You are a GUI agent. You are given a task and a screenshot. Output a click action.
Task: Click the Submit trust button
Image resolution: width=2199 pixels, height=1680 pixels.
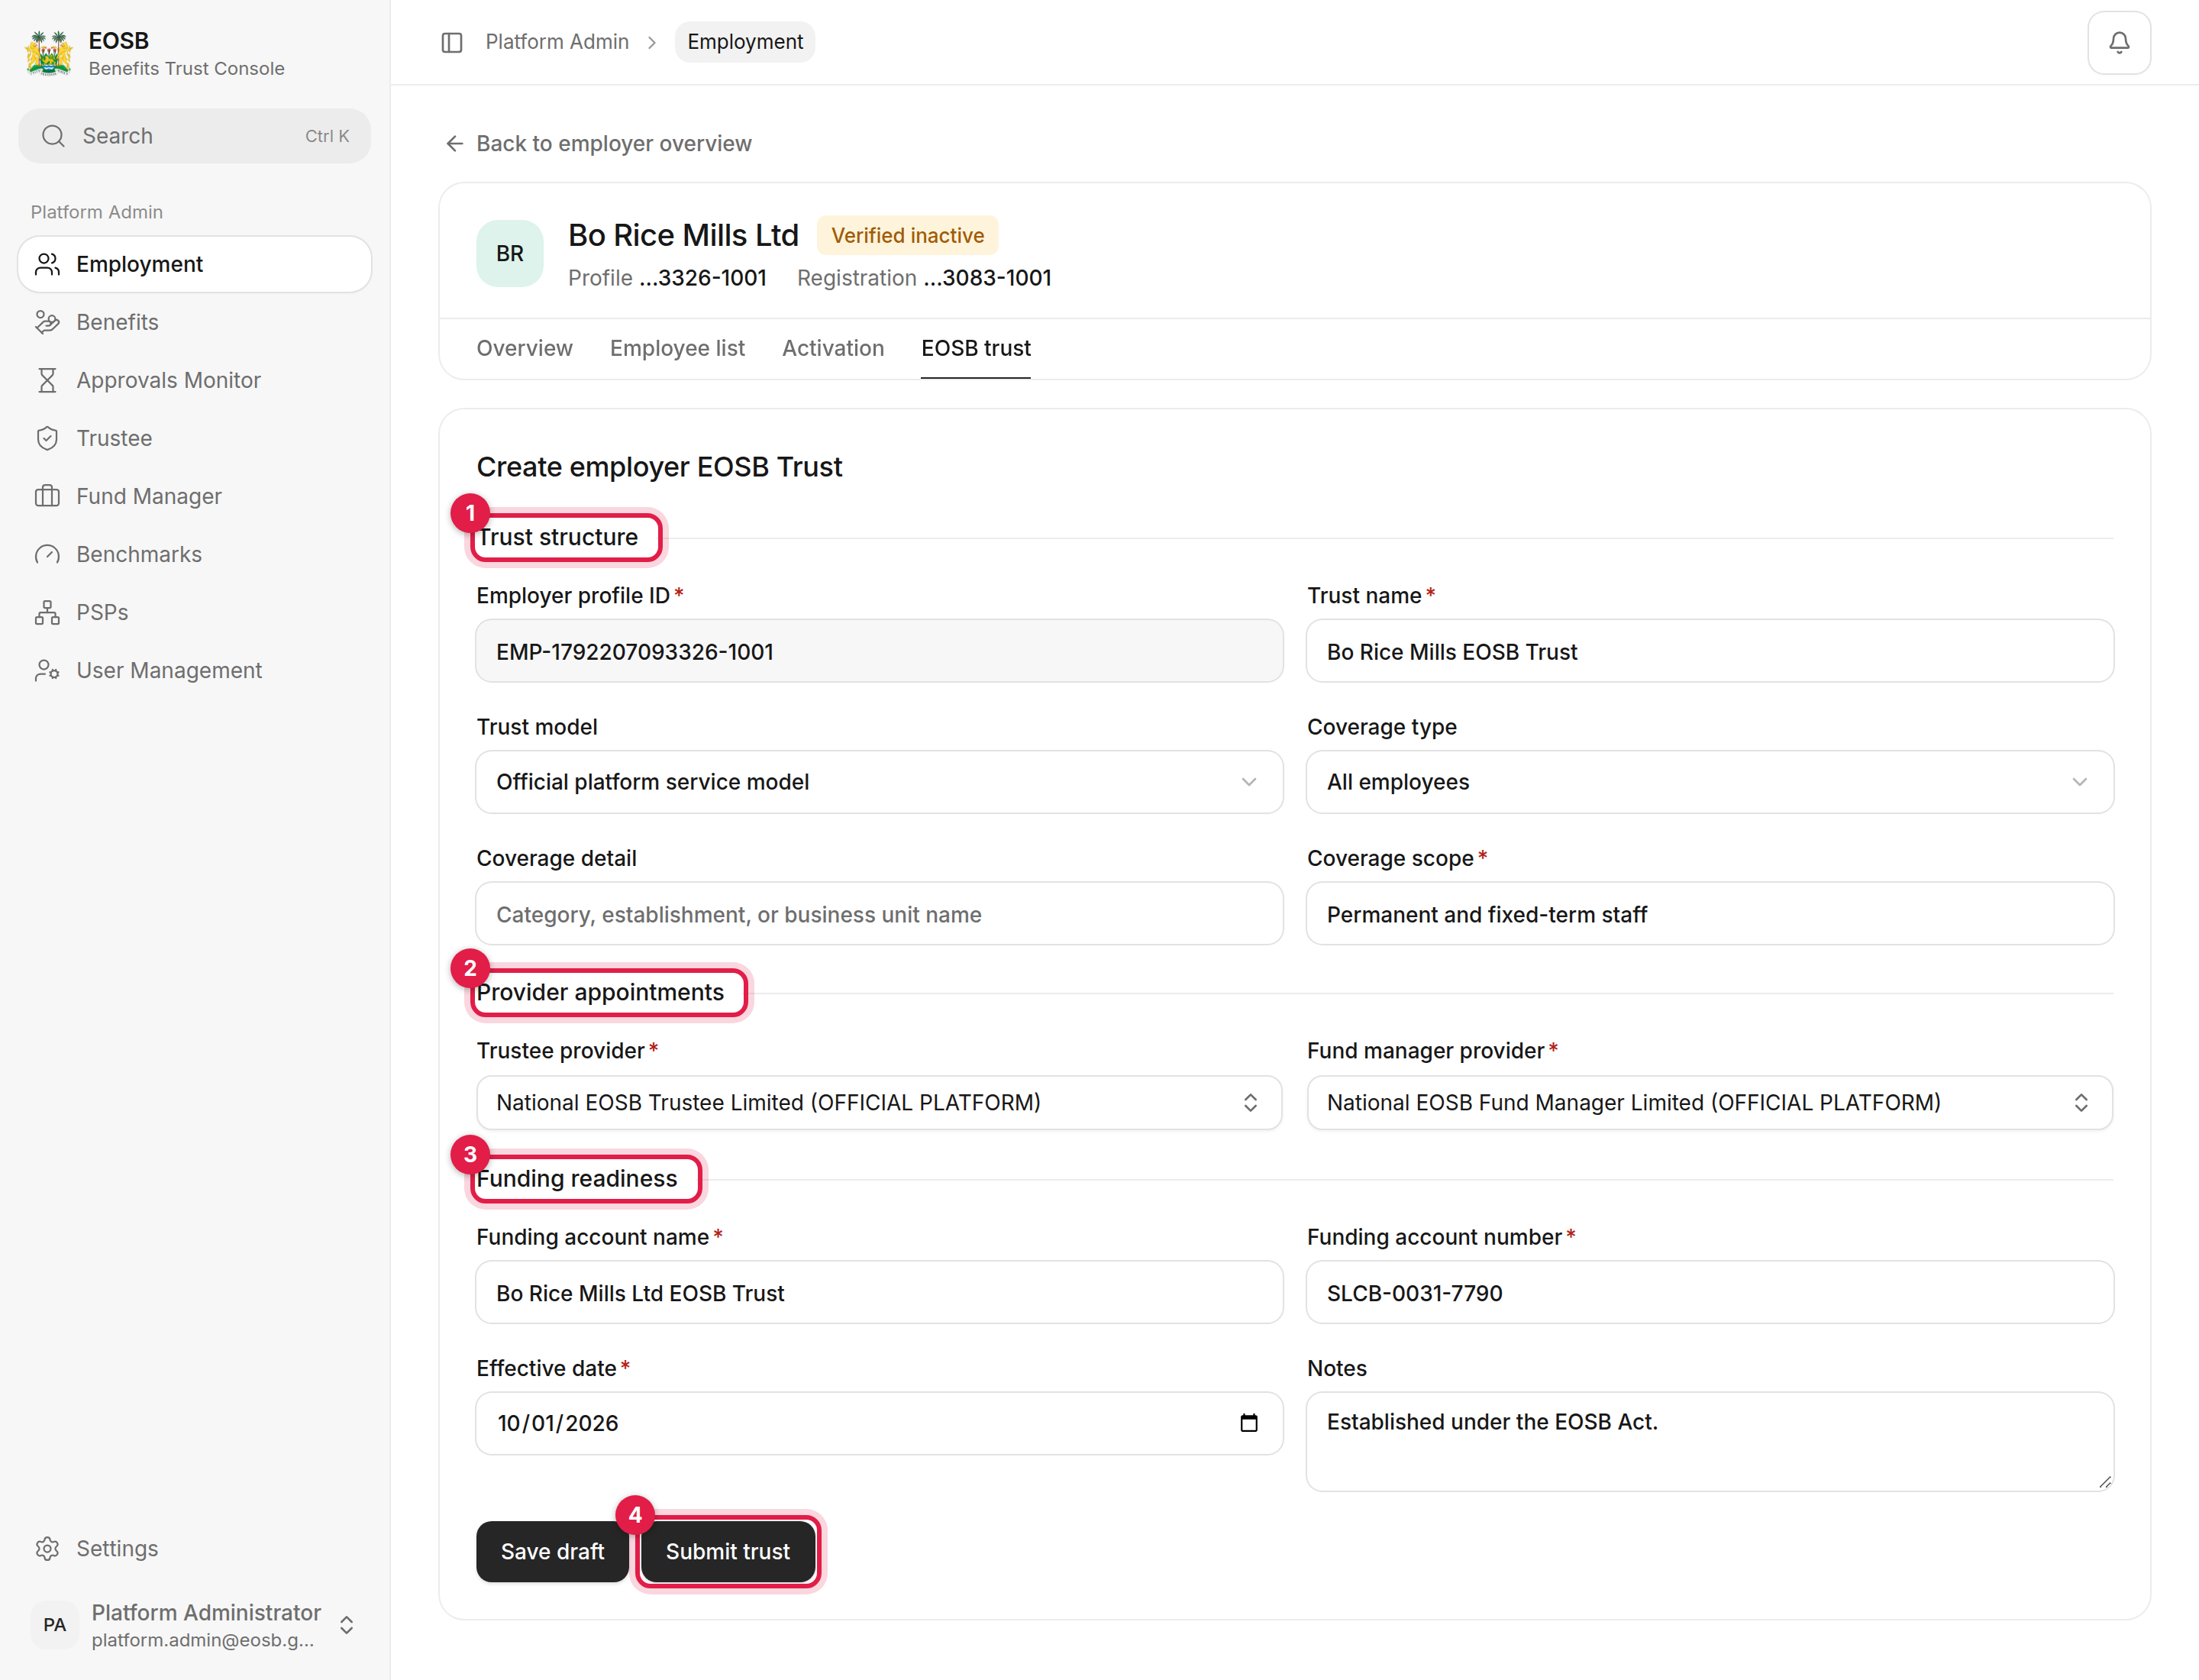727,1551
